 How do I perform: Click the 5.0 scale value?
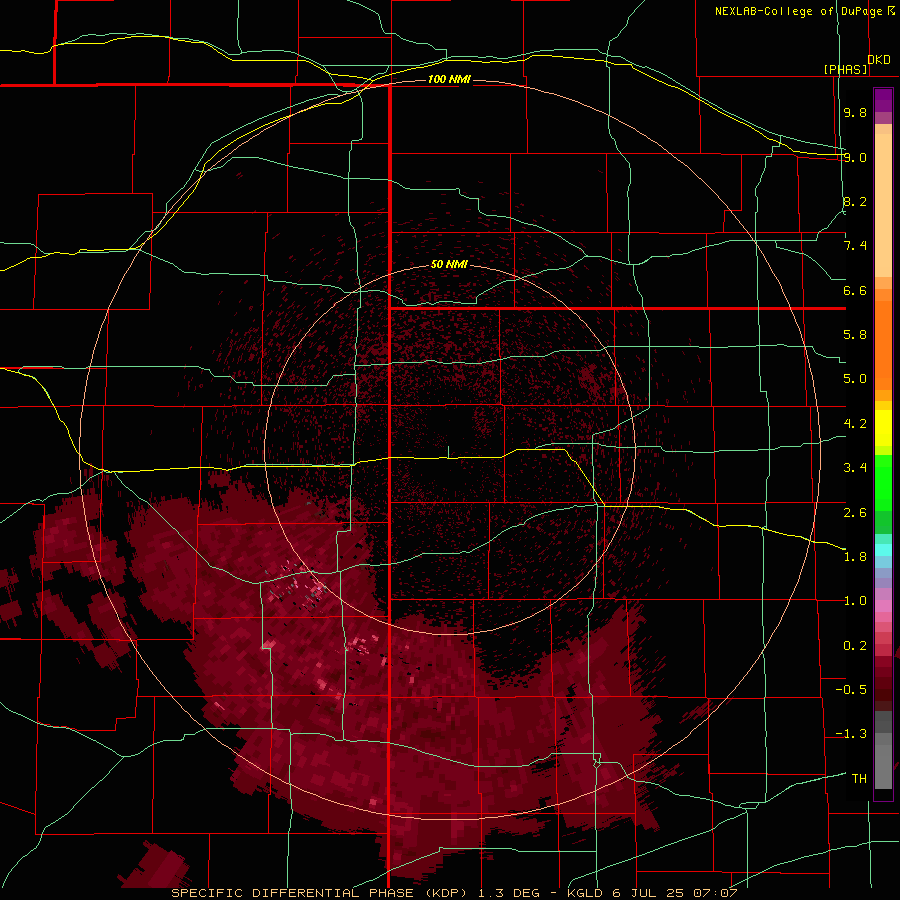[x=855, y=379]
